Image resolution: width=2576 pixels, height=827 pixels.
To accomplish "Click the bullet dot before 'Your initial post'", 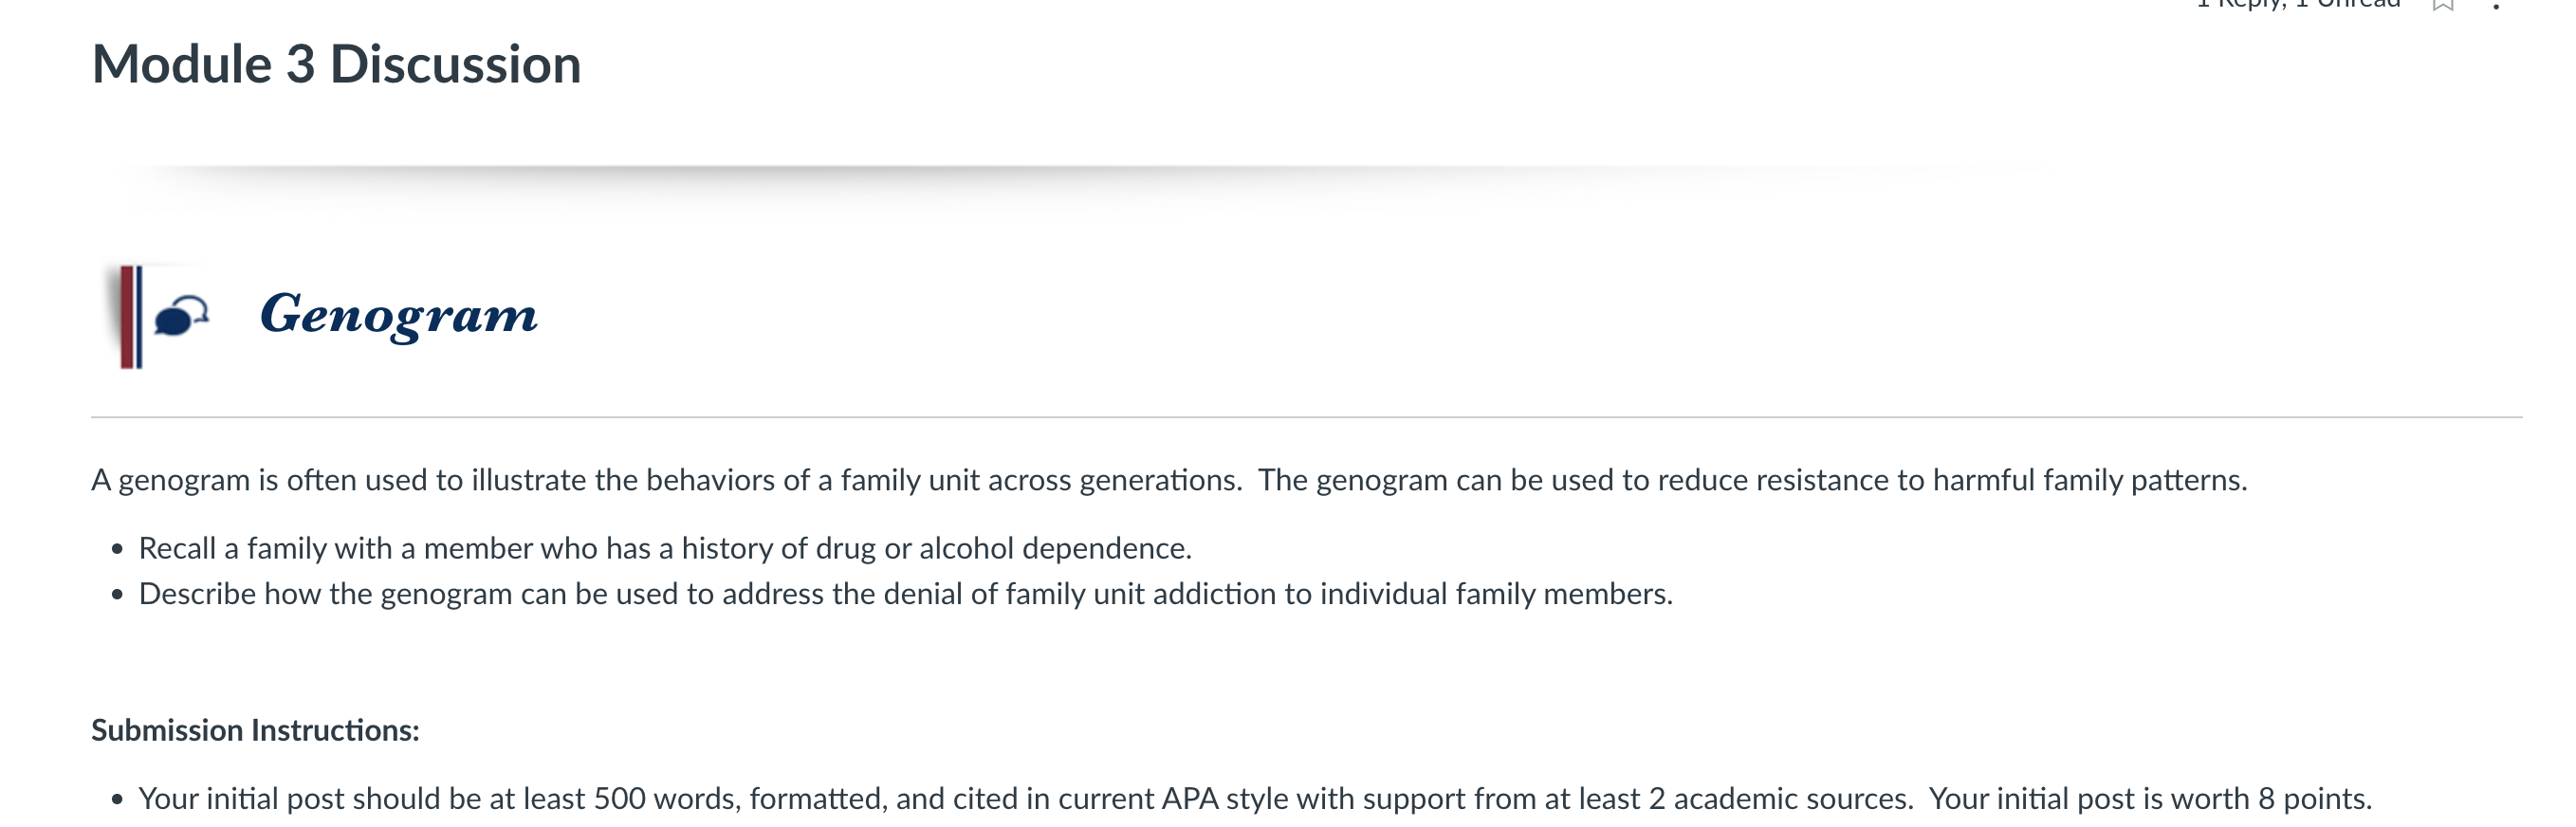I will (x=117, y=799).
